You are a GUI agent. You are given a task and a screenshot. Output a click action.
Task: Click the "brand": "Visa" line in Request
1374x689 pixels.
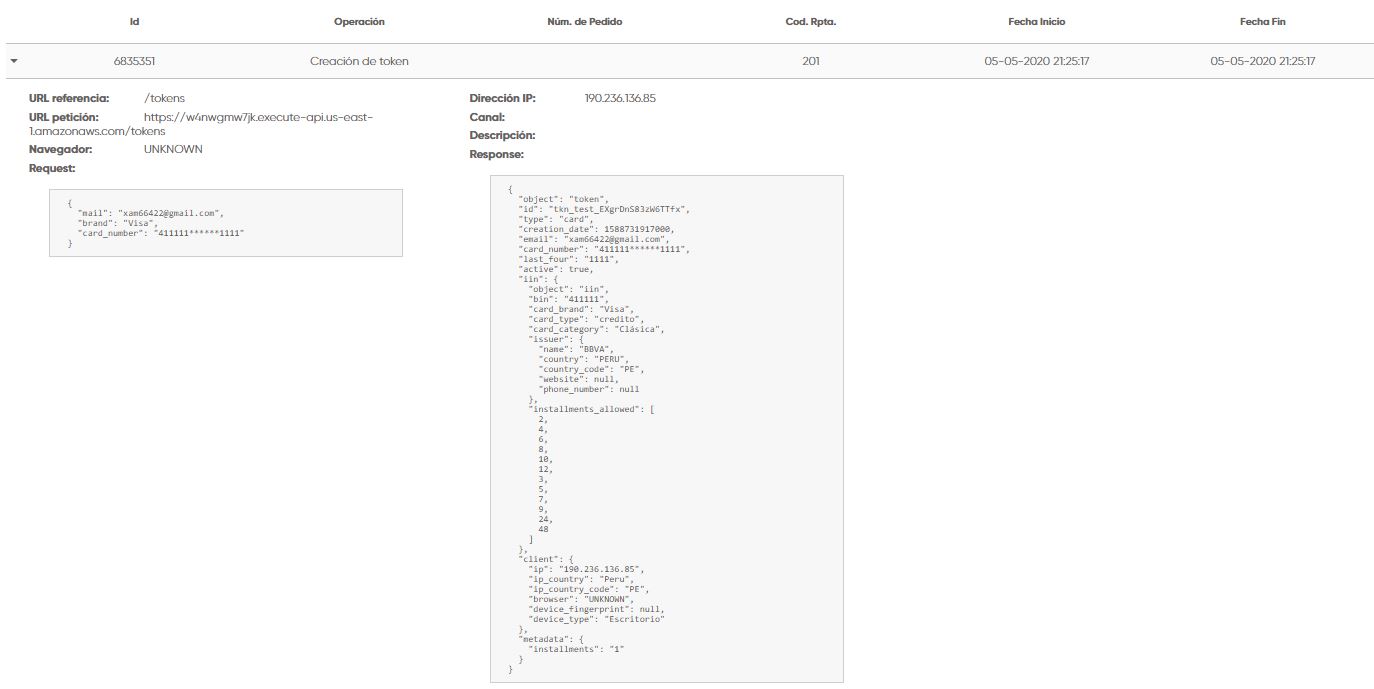point(118,223)
